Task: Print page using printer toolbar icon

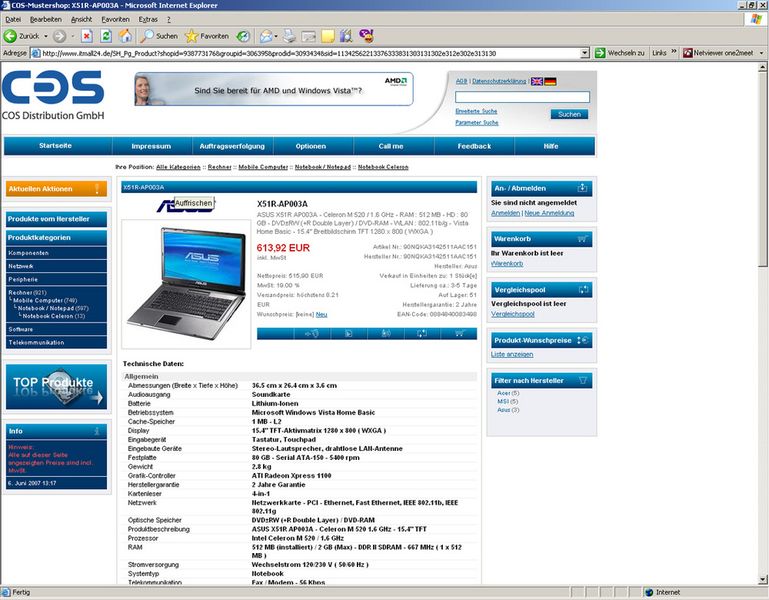Action: pyautogui.click(x=290, y=36)
